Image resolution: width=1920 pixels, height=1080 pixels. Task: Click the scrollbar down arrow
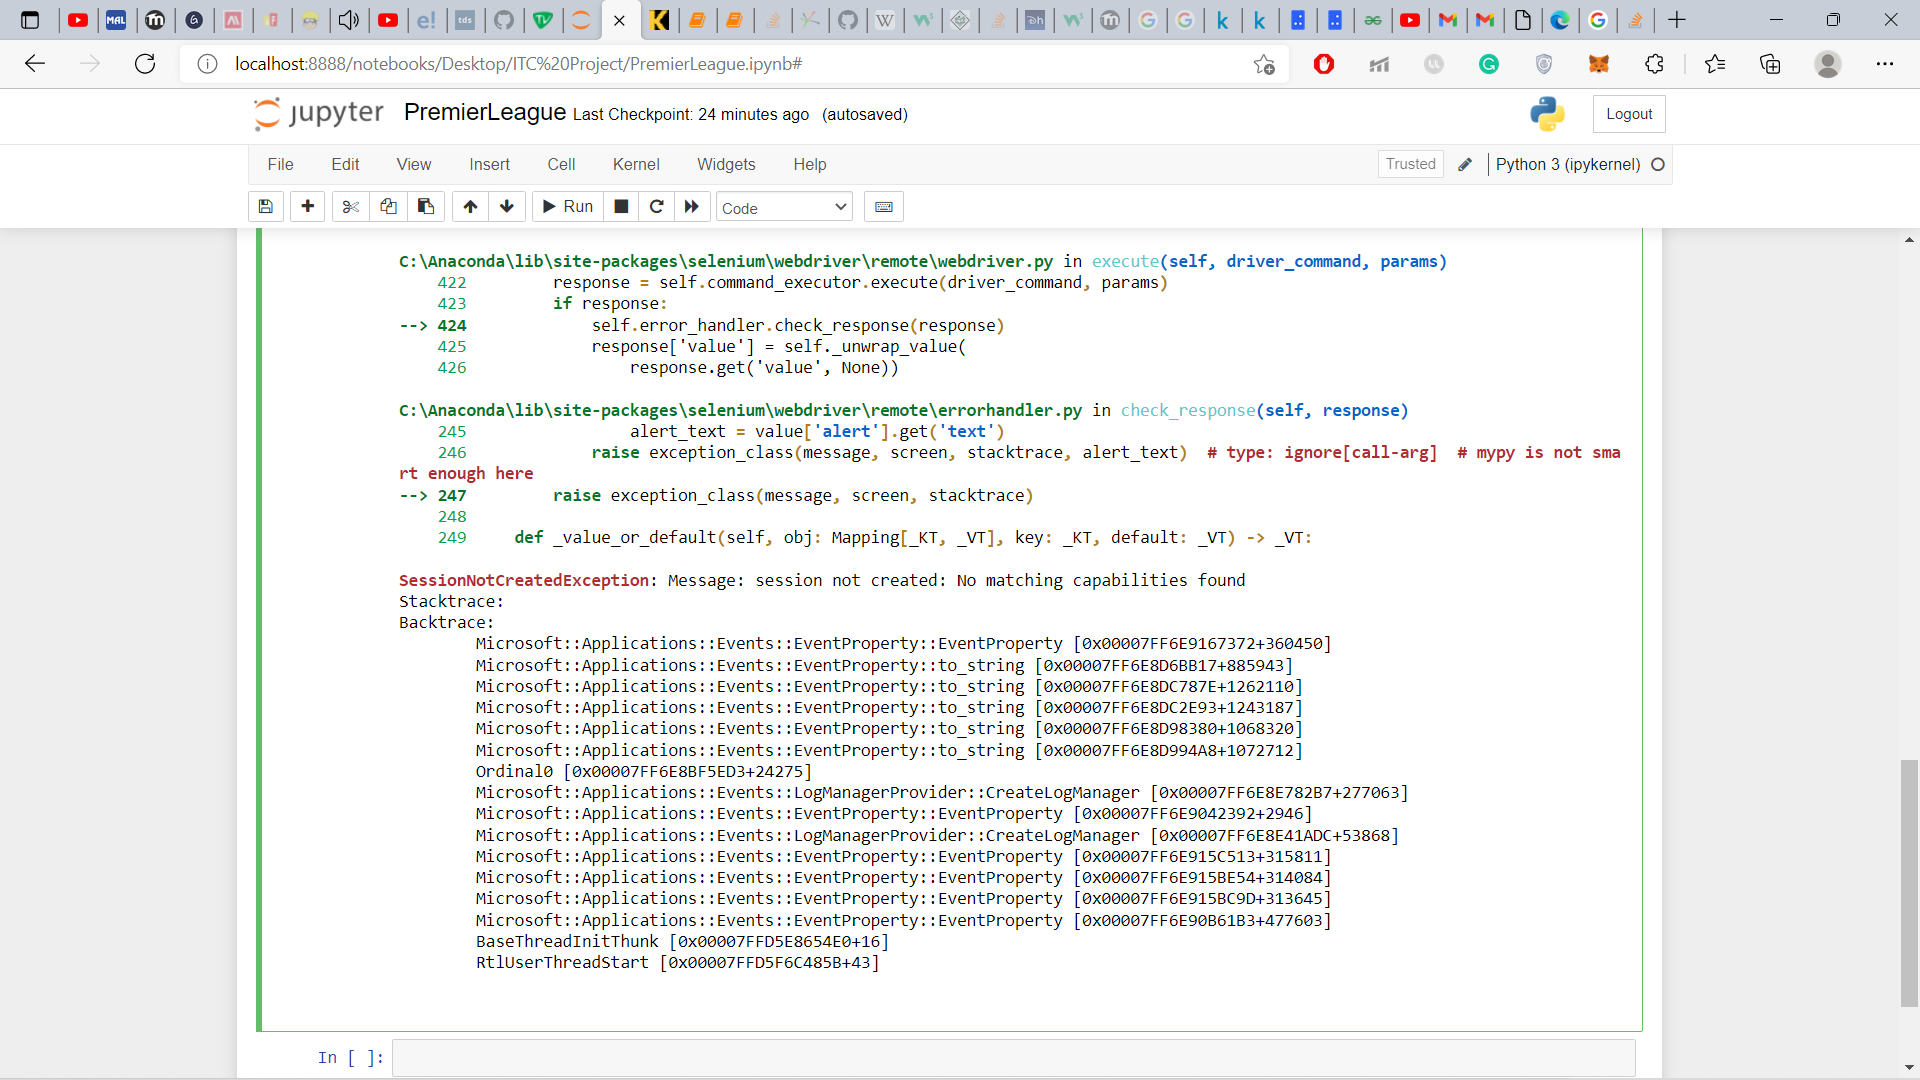1909,1068
